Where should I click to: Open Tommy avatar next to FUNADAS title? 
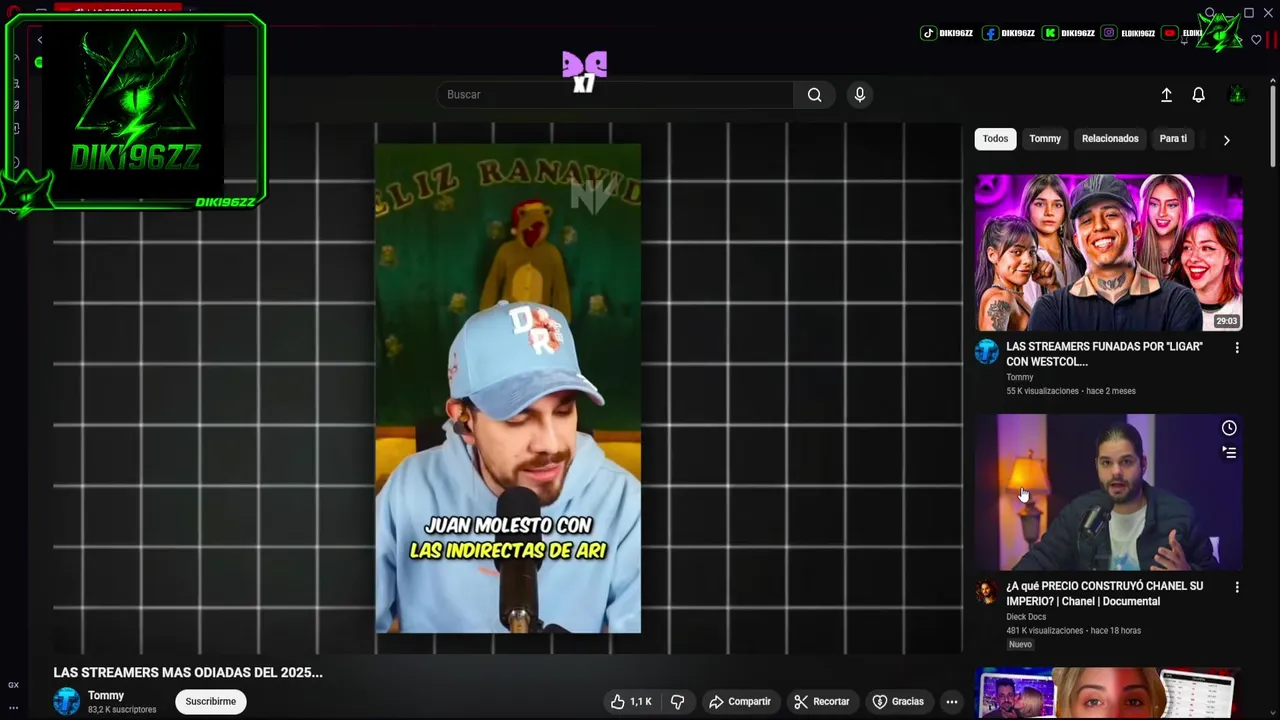[987, 351]
